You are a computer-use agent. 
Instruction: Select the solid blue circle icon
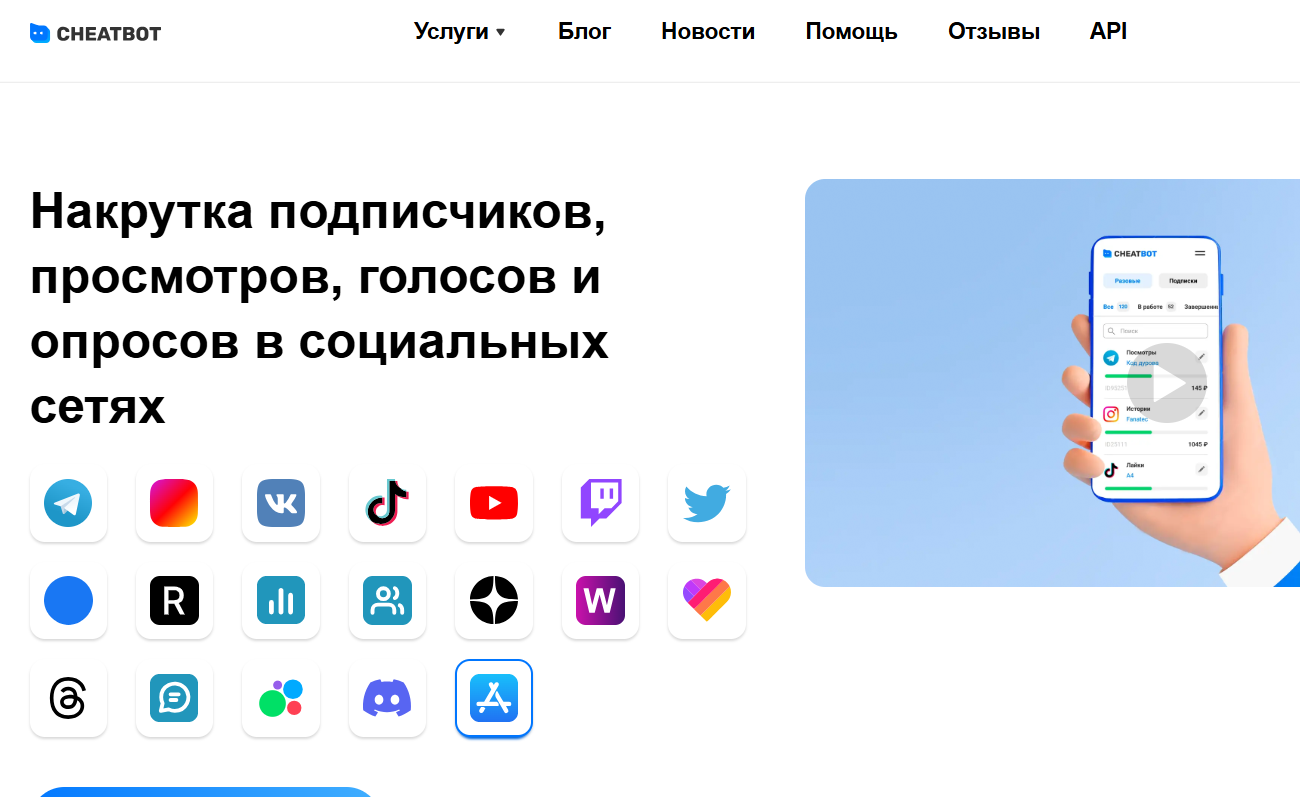tap(68, 601)
